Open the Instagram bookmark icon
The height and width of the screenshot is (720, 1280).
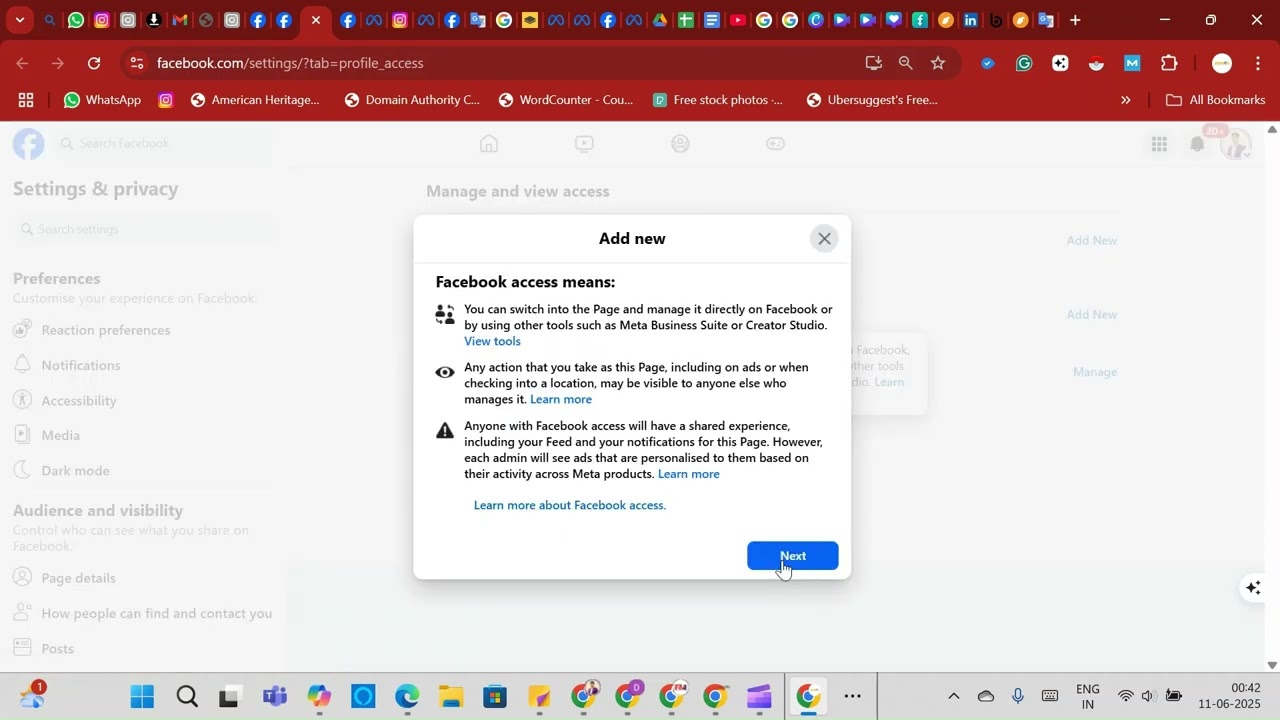click(166, 100)
